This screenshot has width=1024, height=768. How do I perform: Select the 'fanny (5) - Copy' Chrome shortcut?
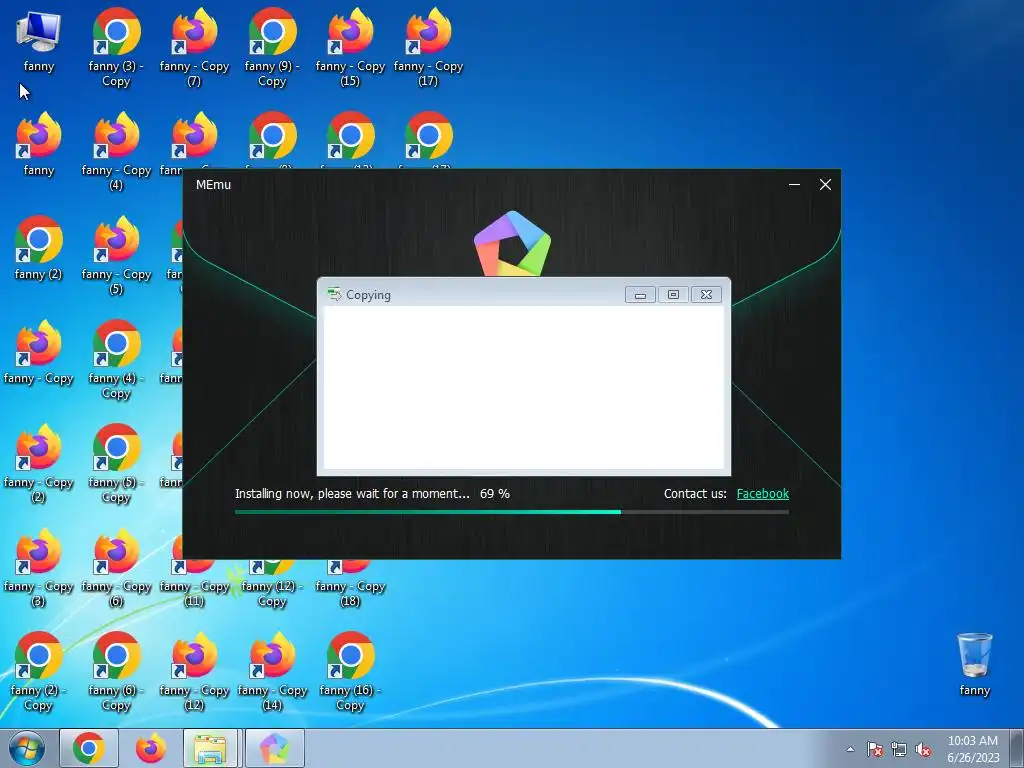tap(116, 464)
